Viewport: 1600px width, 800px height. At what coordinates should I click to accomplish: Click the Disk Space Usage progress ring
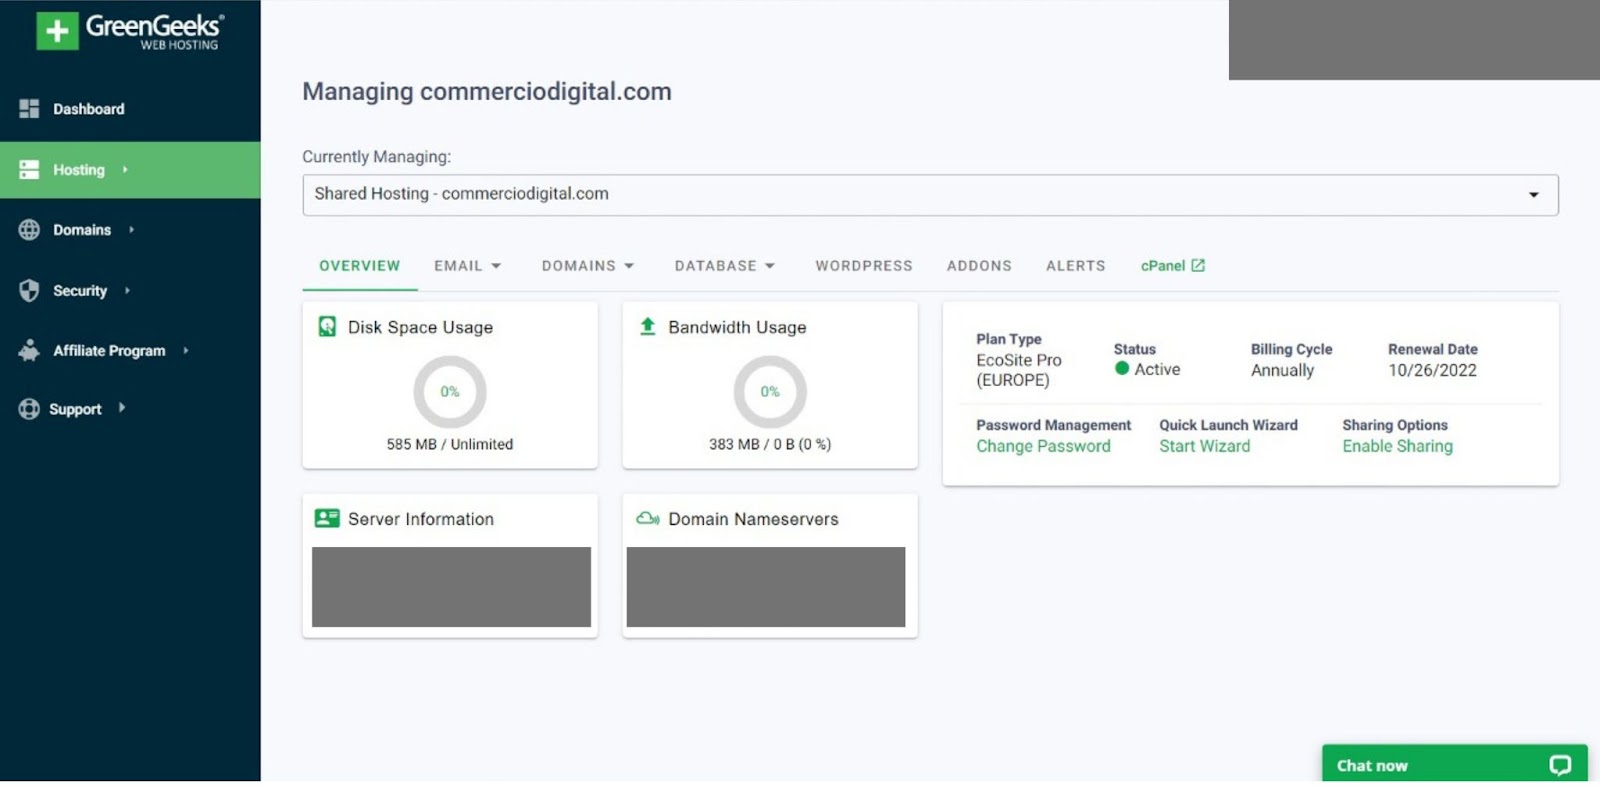pos(450,392)
